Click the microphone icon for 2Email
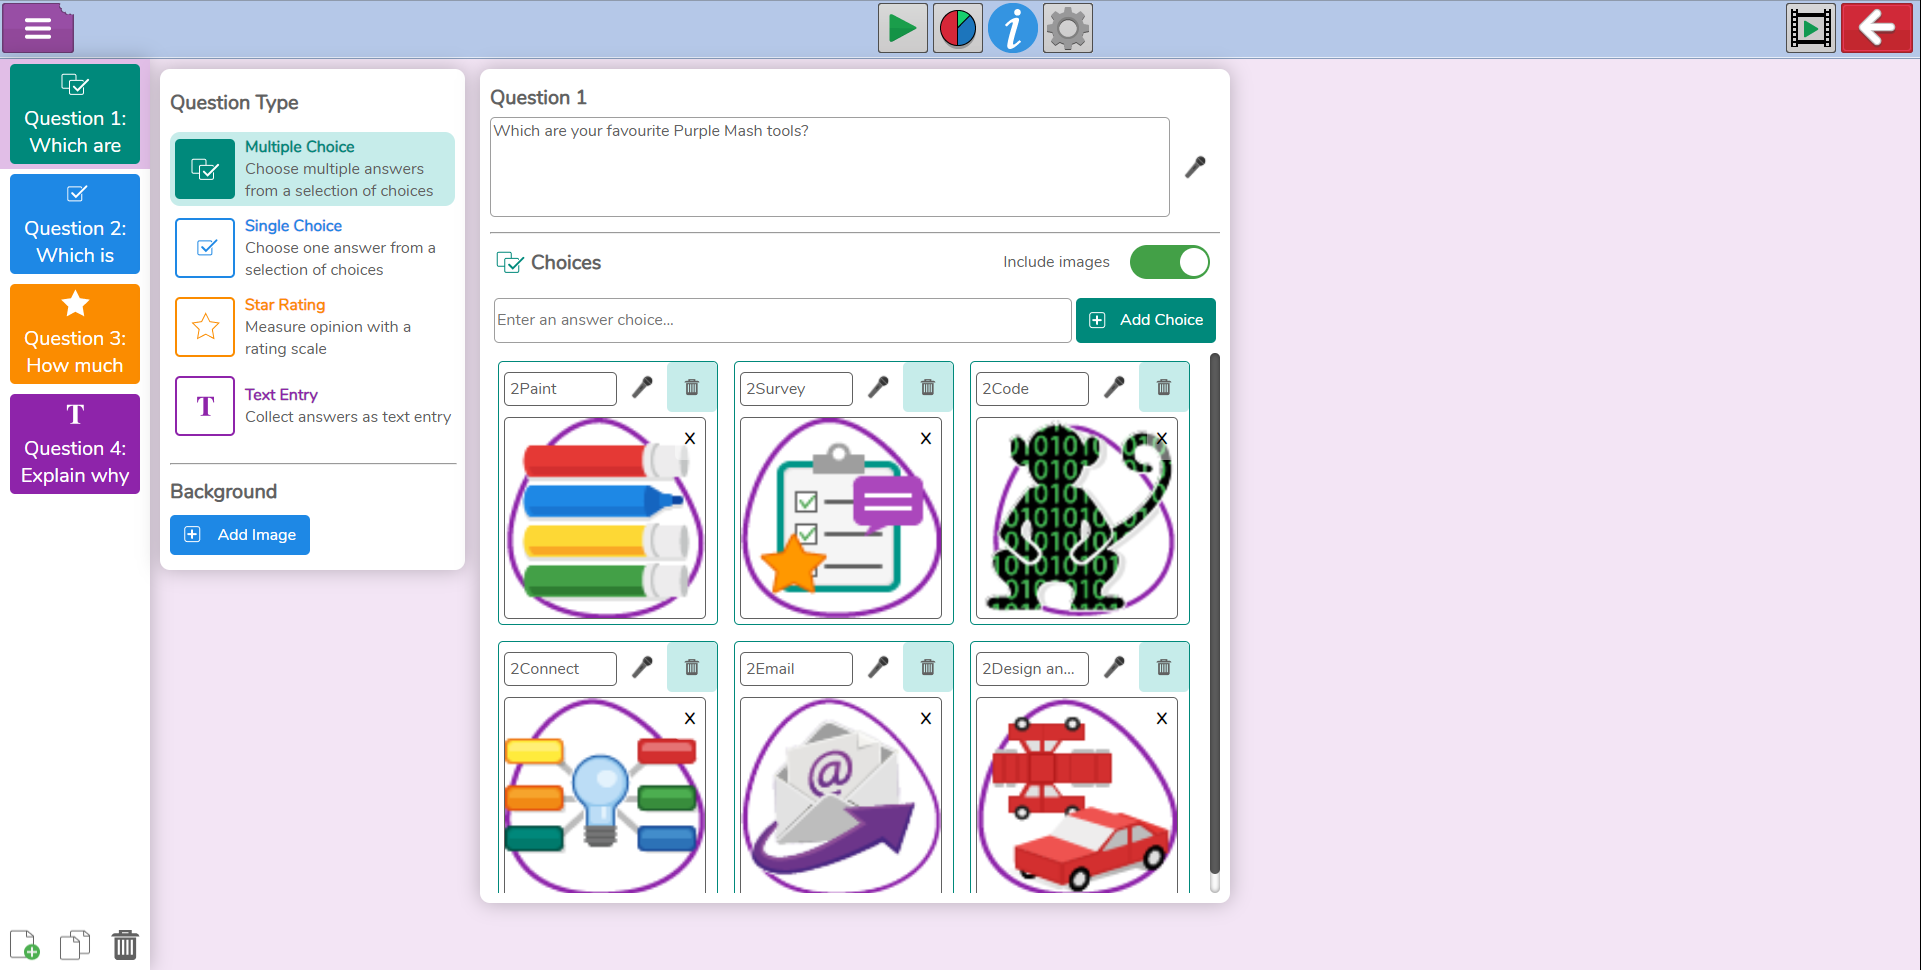Screen dimensions: 1921x970 pyautogui.click(x=878, y=667)
